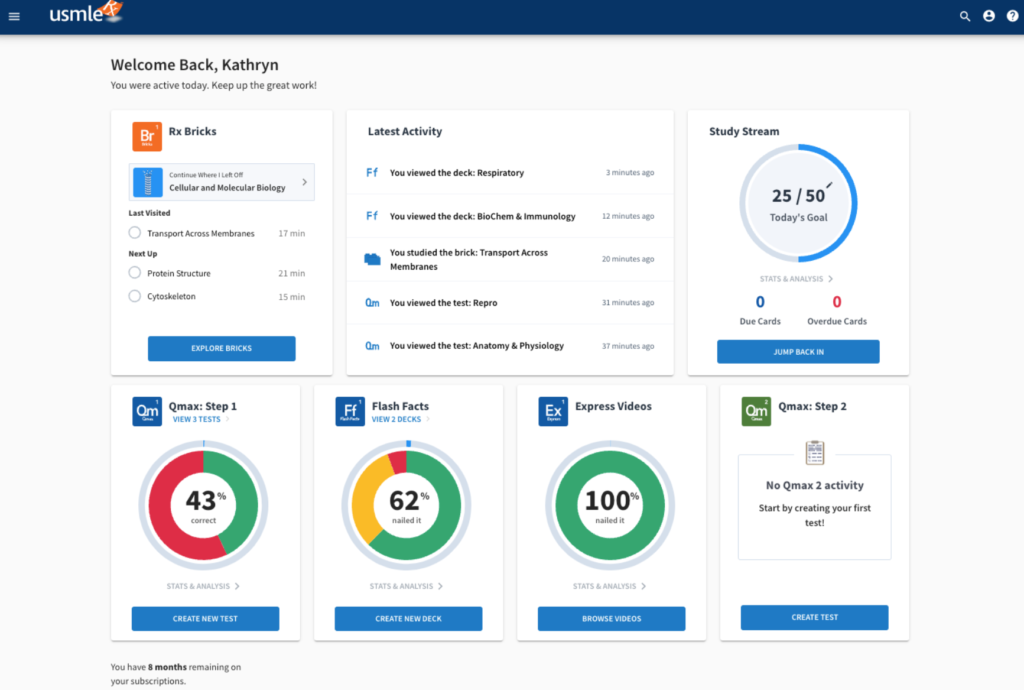Click the Express Videos Ex icon
1024x690 pixels.
pyautogui.click(x=553, y=411)
